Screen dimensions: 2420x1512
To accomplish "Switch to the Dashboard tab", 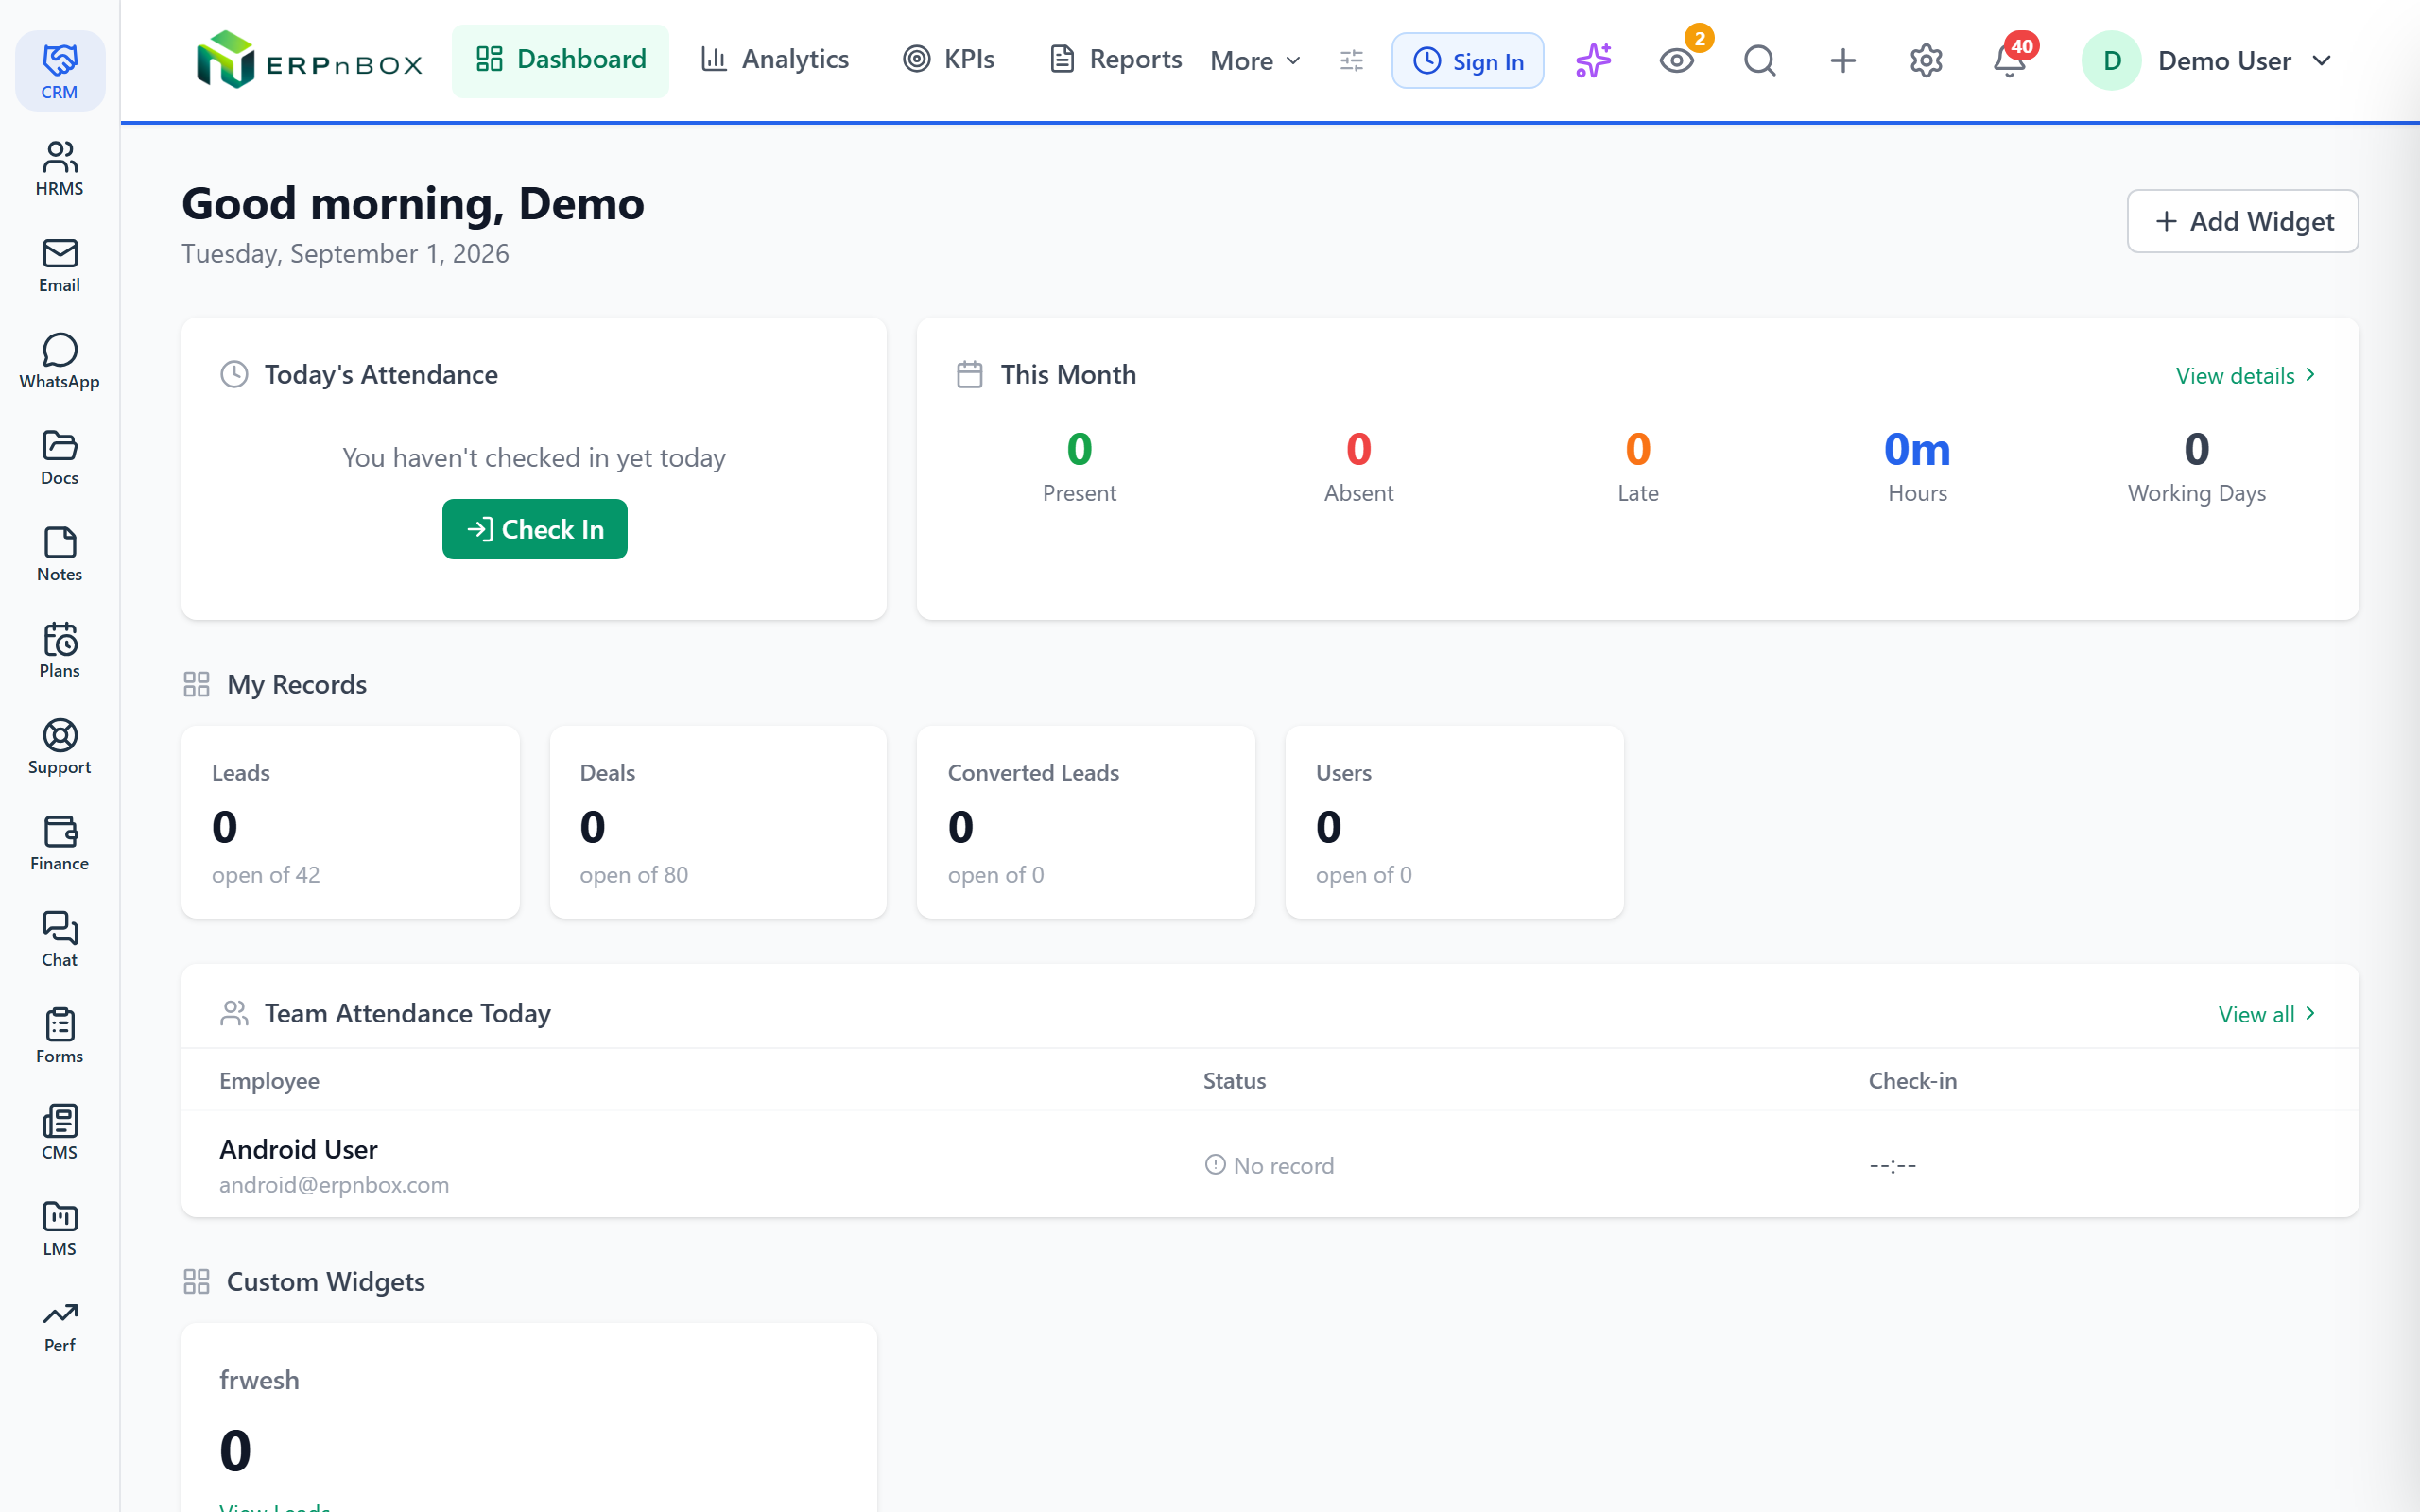I will pyautogui.click(x=560, y=60).
